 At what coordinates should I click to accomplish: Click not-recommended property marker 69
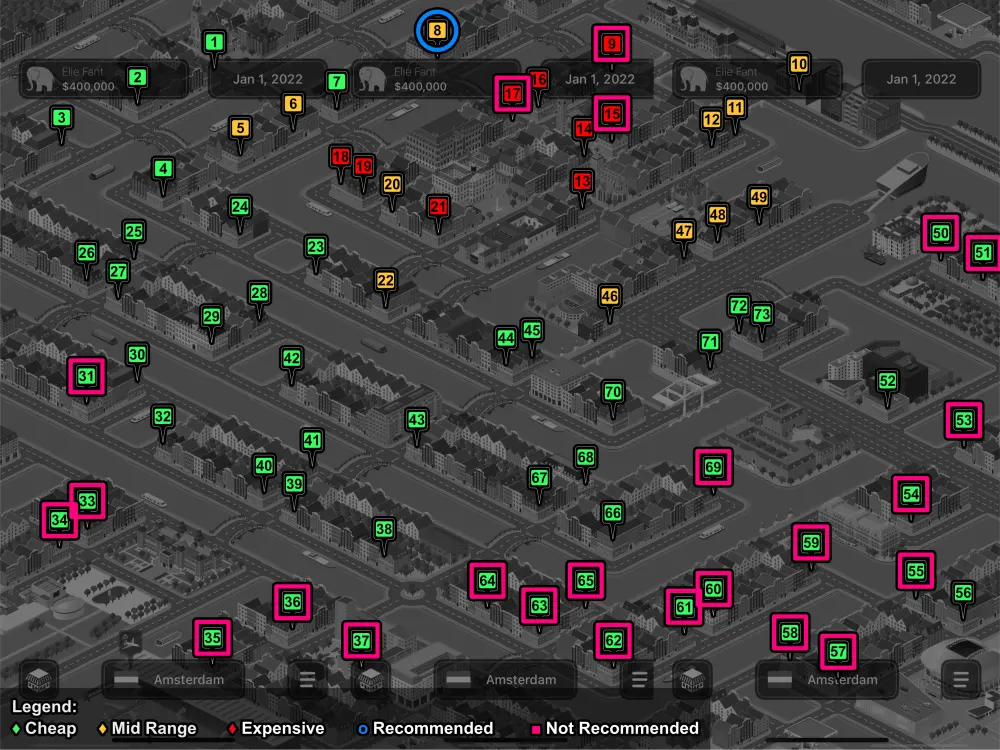[x=713, y=467]
